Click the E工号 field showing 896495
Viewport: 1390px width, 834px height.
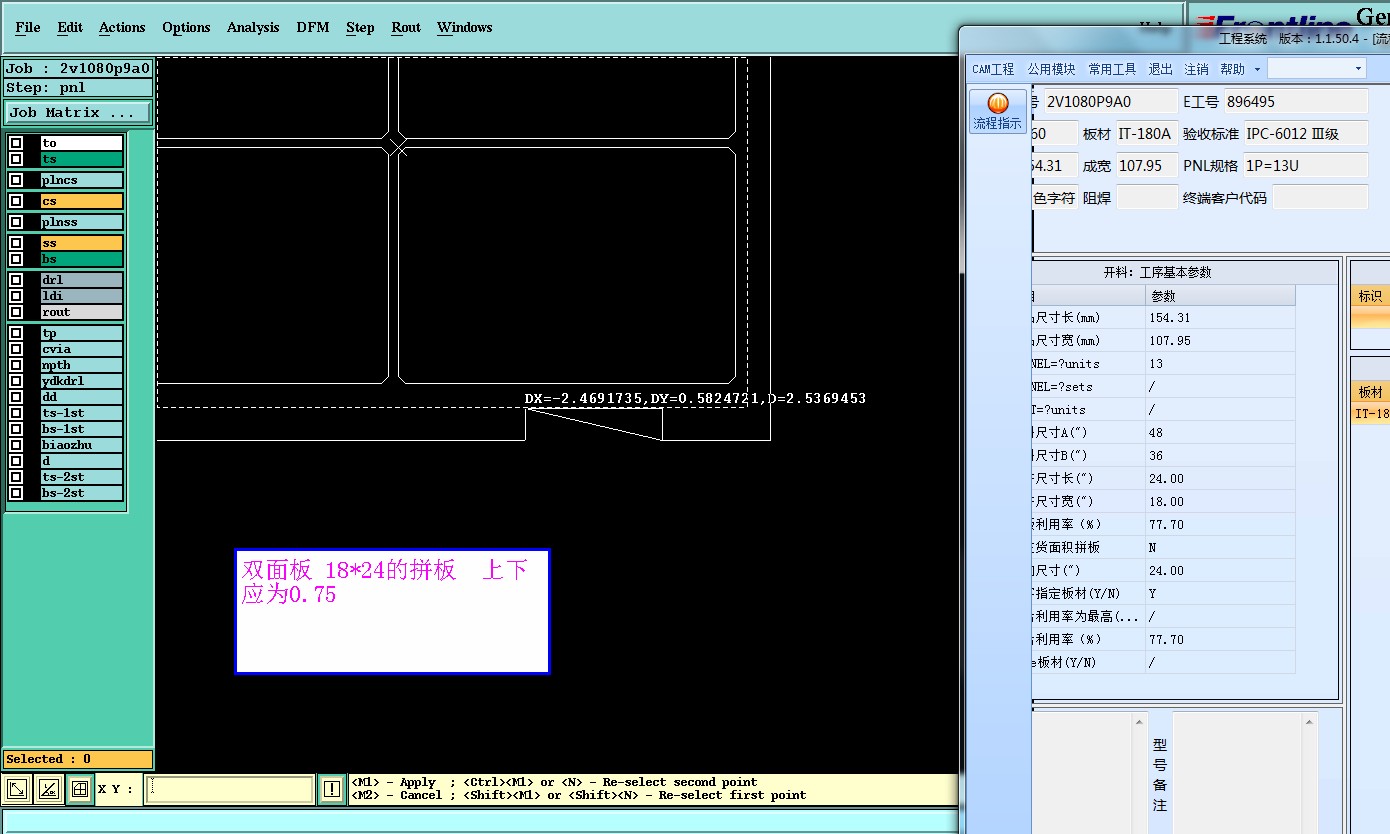1296,101
